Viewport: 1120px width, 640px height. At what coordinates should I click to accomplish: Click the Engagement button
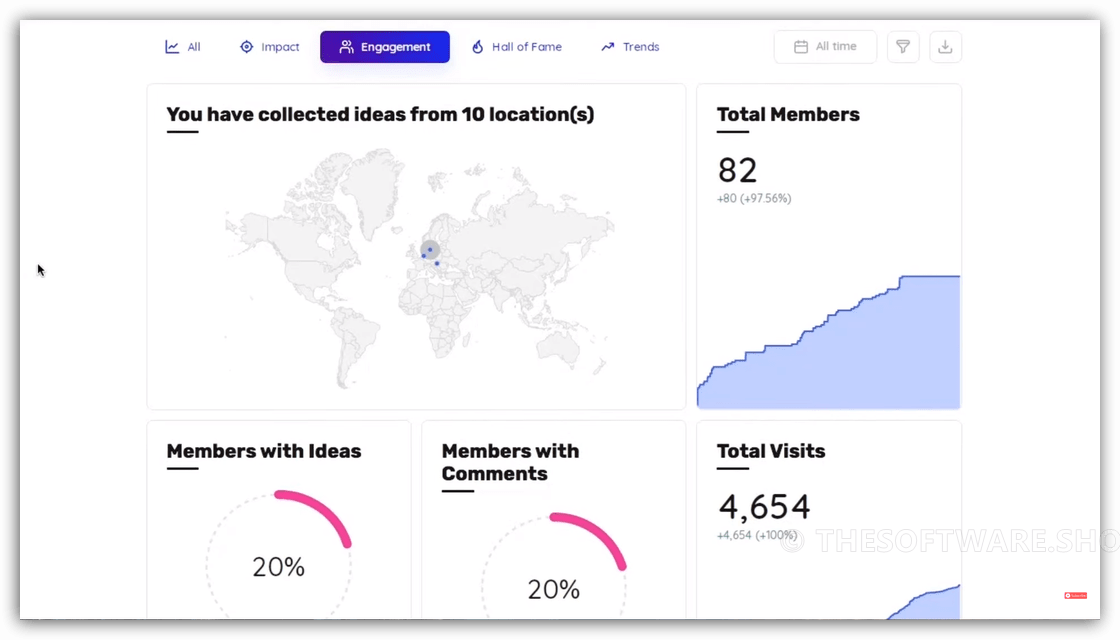(384, 46)
